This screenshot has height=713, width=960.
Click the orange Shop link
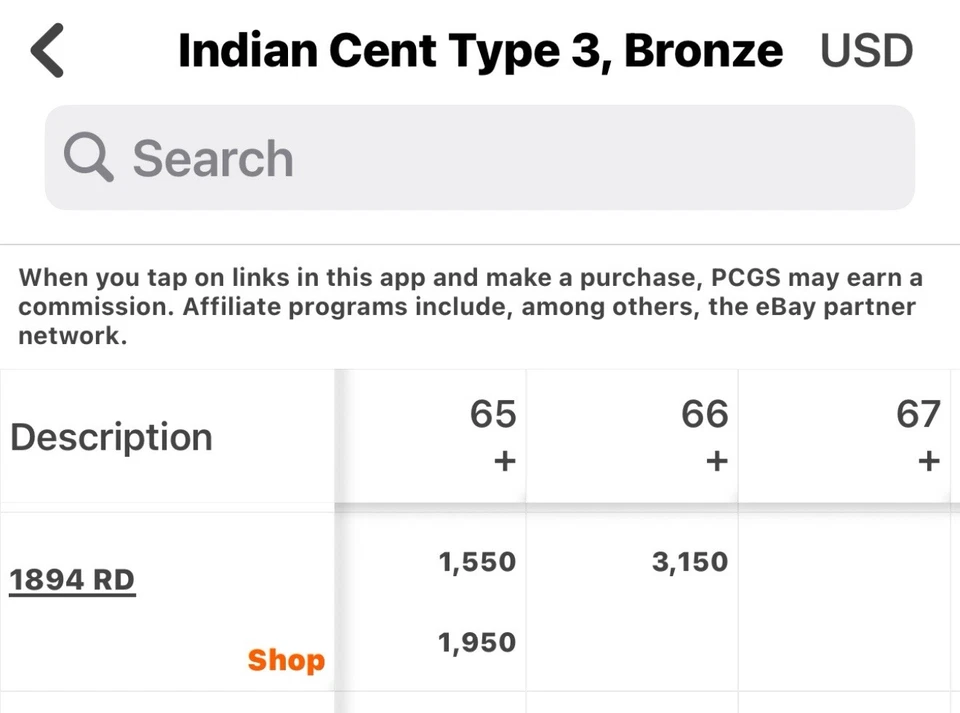point(286,660)
